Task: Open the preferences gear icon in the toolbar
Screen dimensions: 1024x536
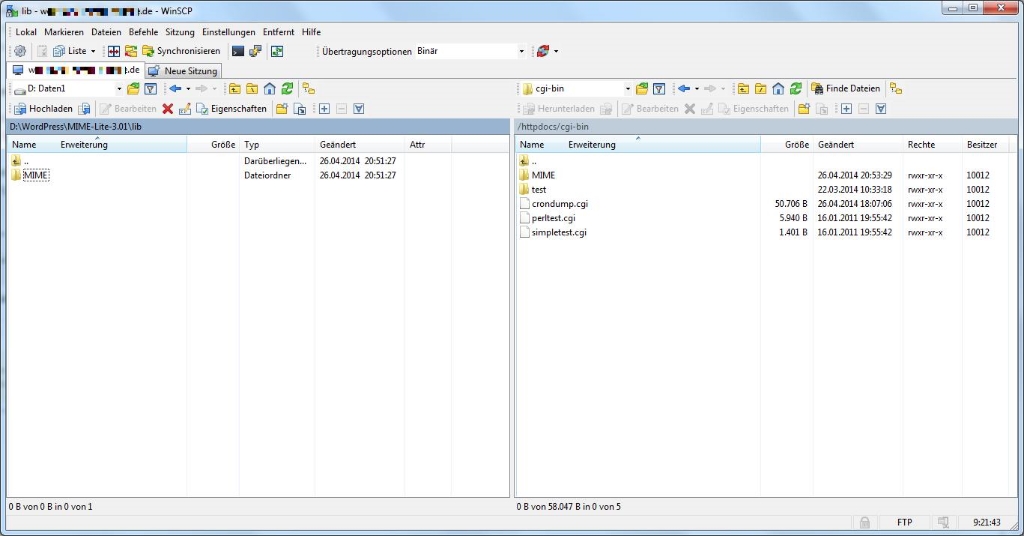Action: tap(19, 51)
